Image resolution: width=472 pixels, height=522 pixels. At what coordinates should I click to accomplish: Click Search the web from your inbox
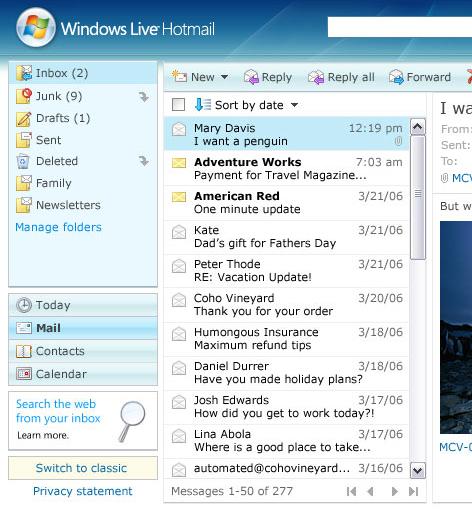click(x=58, y=411)
